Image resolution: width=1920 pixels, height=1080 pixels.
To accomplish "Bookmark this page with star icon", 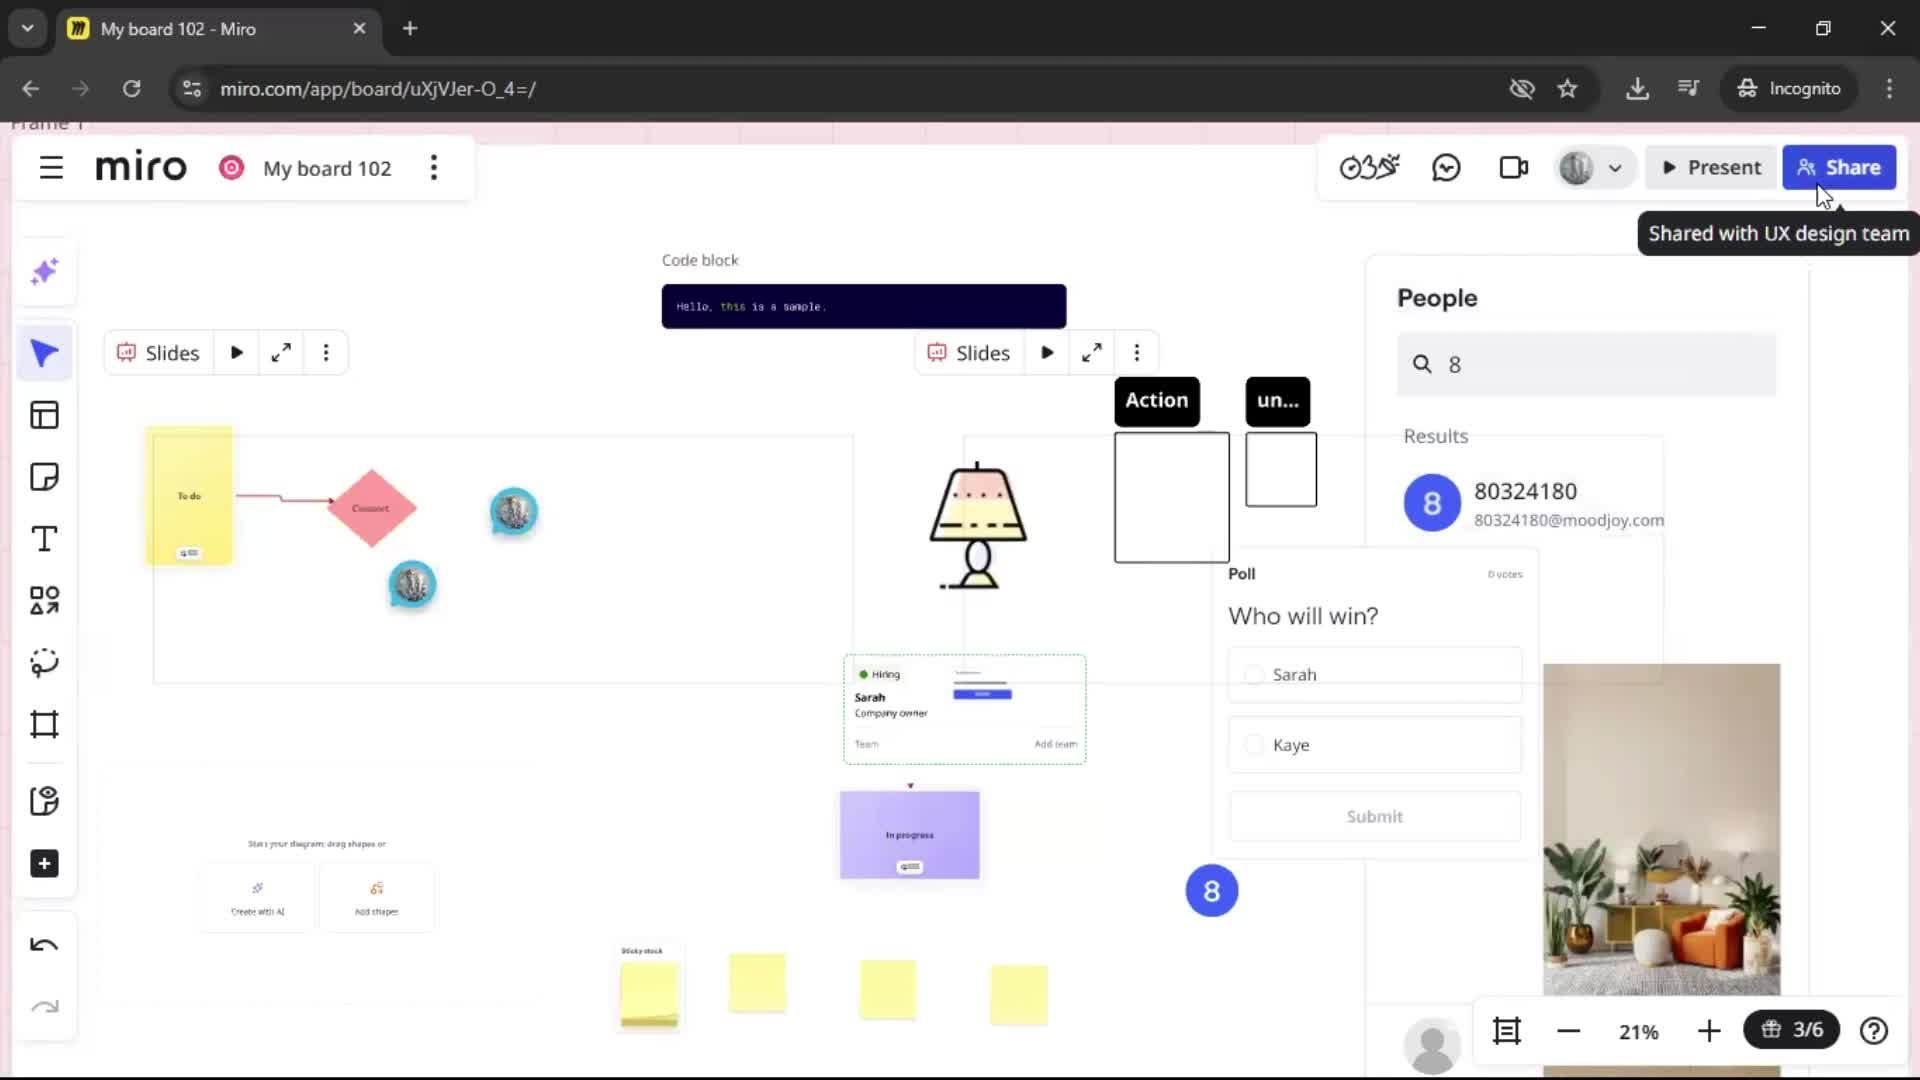I will [1567, 88].
